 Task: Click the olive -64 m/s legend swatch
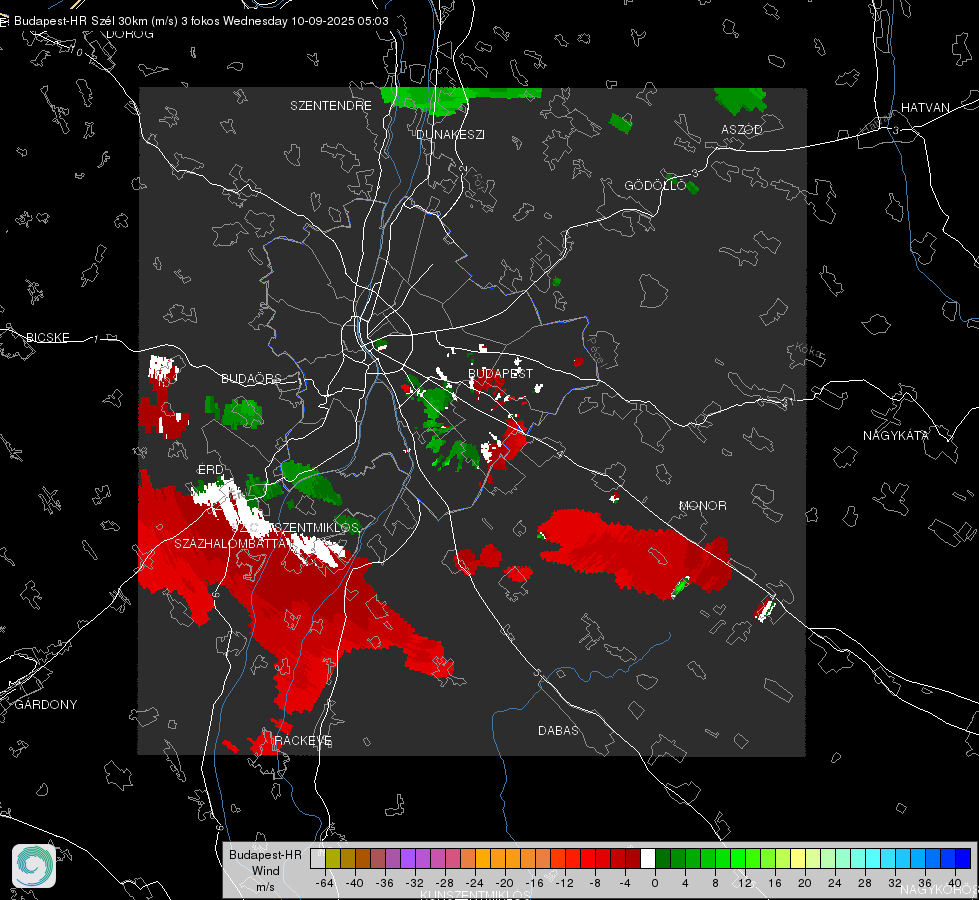(x=332, y=859)
